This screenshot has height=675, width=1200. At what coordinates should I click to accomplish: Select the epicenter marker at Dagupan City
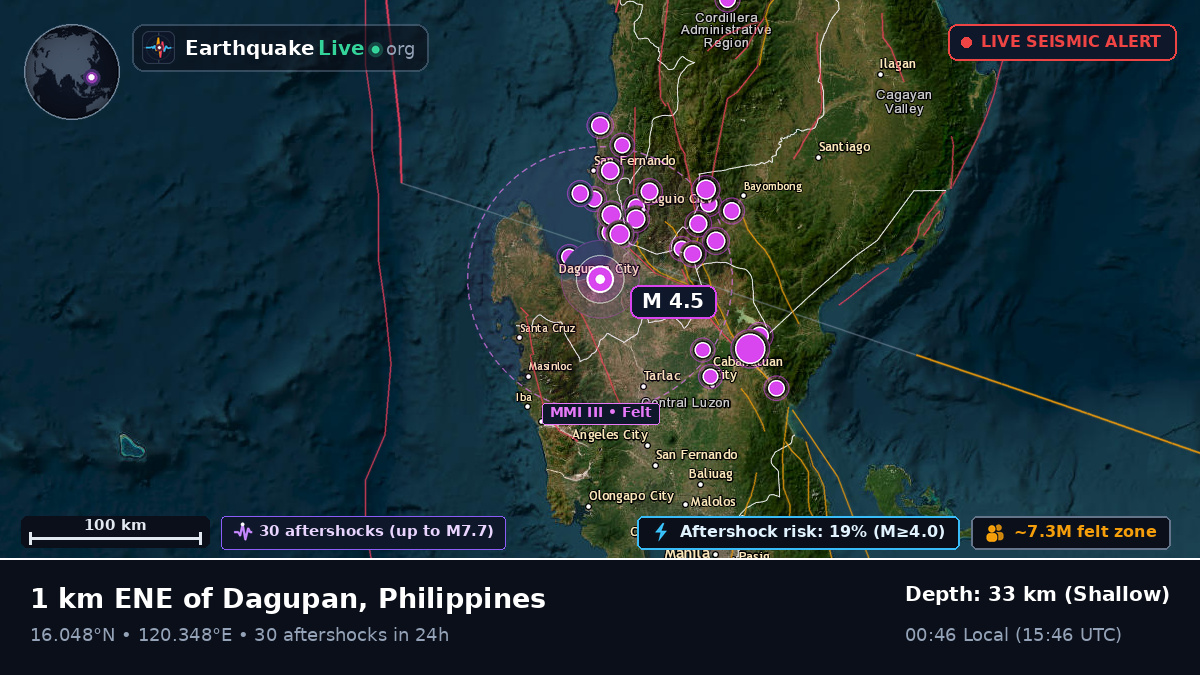click(x=600, y=280)
